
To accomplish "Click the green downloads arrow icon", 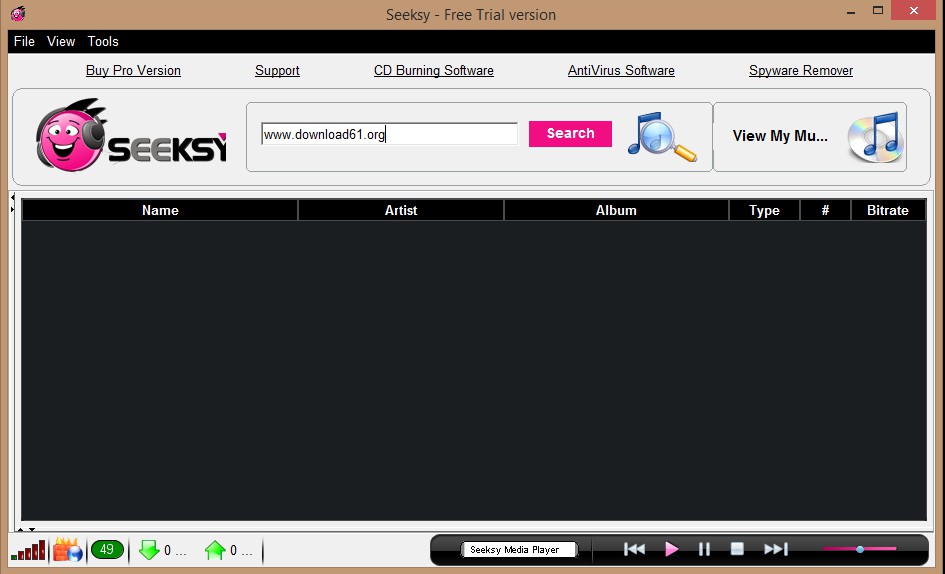I will 149,550.
